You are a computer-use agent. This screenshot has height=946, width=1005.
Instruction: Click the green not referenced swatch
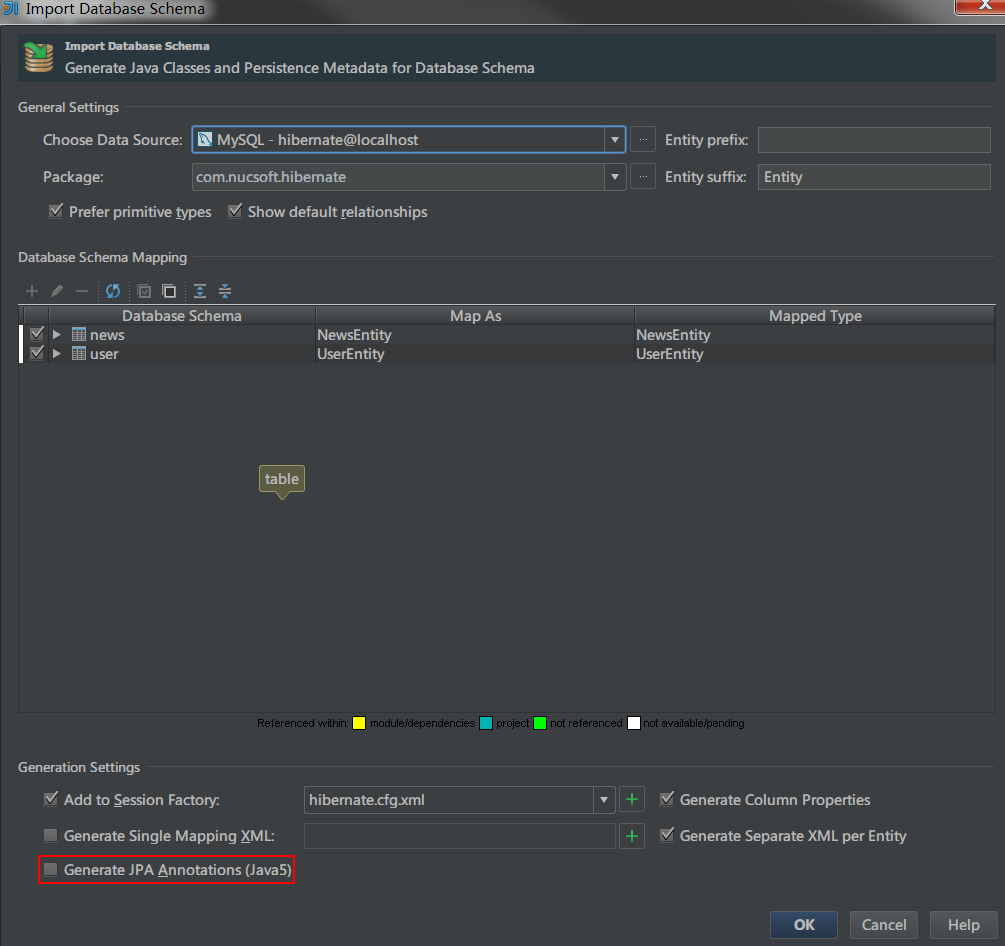click(x=540, y=723)
